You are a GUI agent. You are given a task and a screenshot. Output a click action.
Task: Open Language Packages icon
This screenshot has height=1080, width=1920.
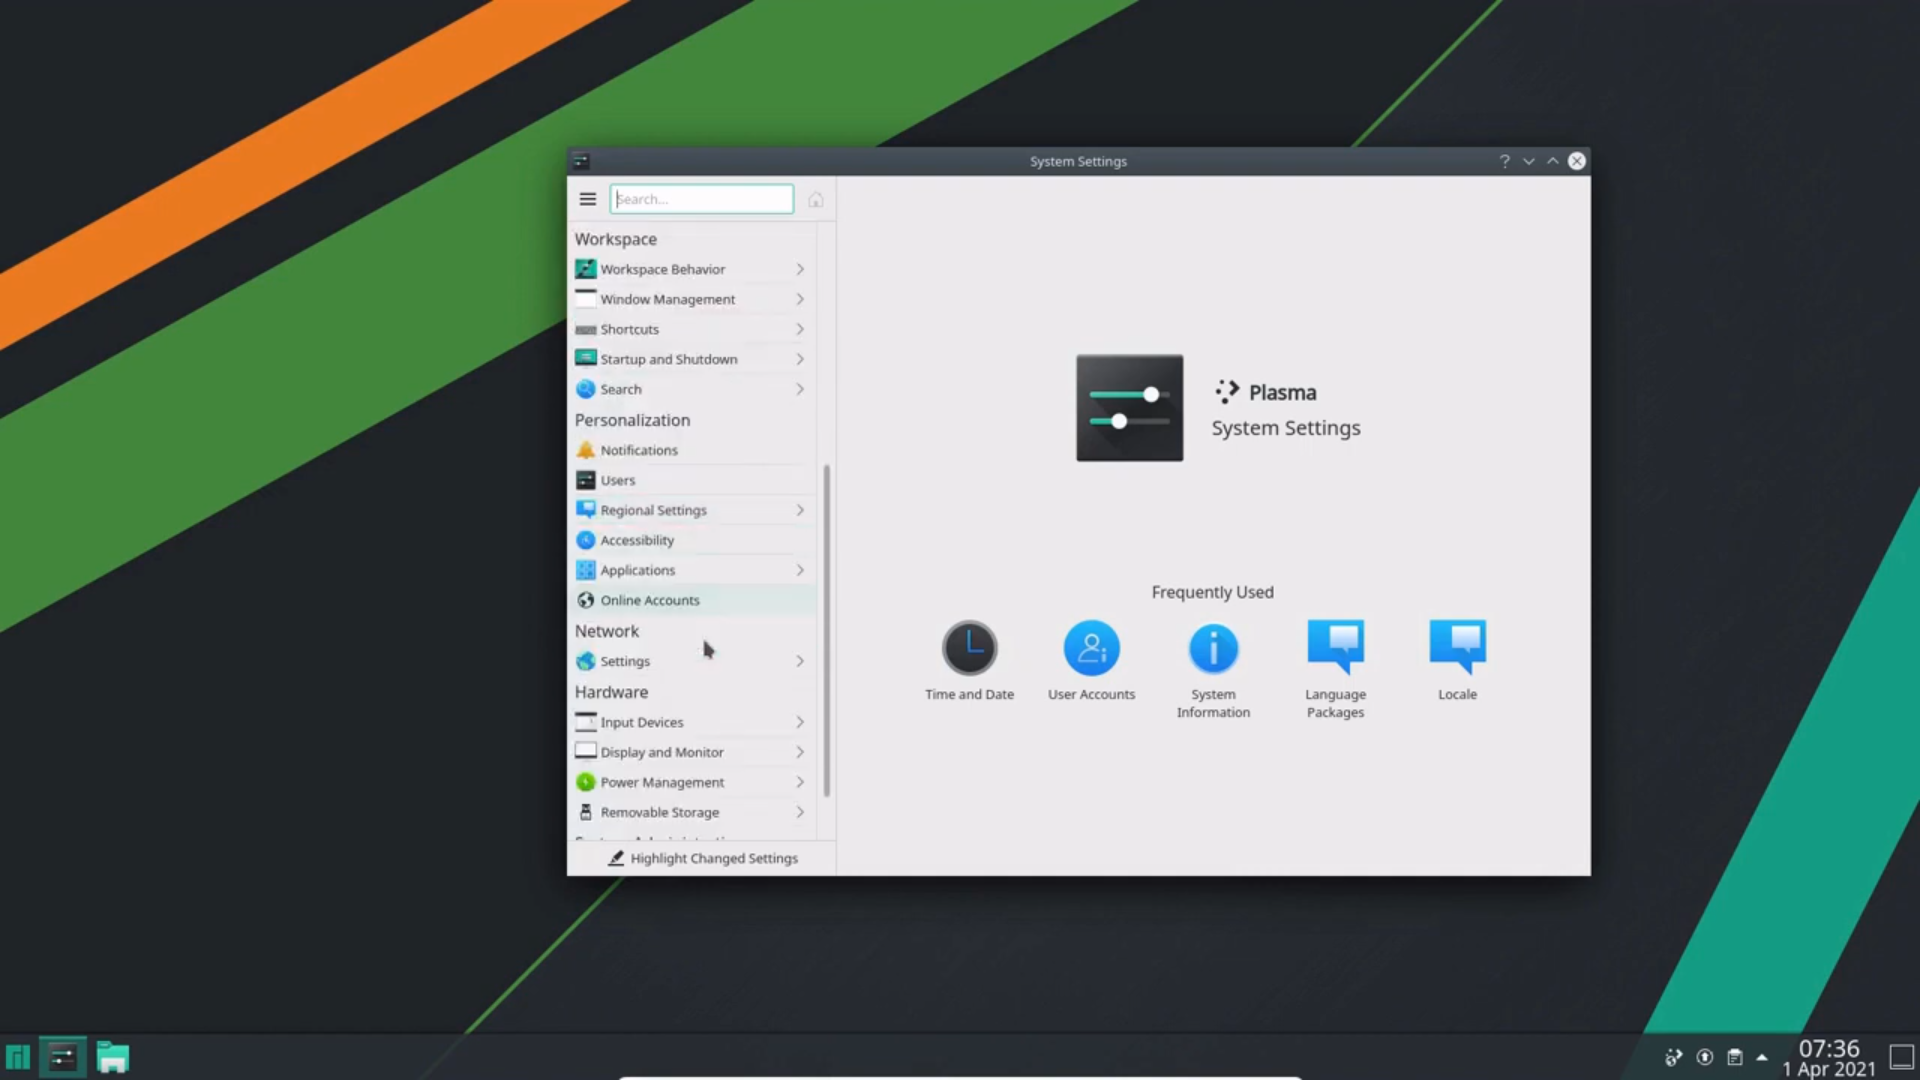1335,646
